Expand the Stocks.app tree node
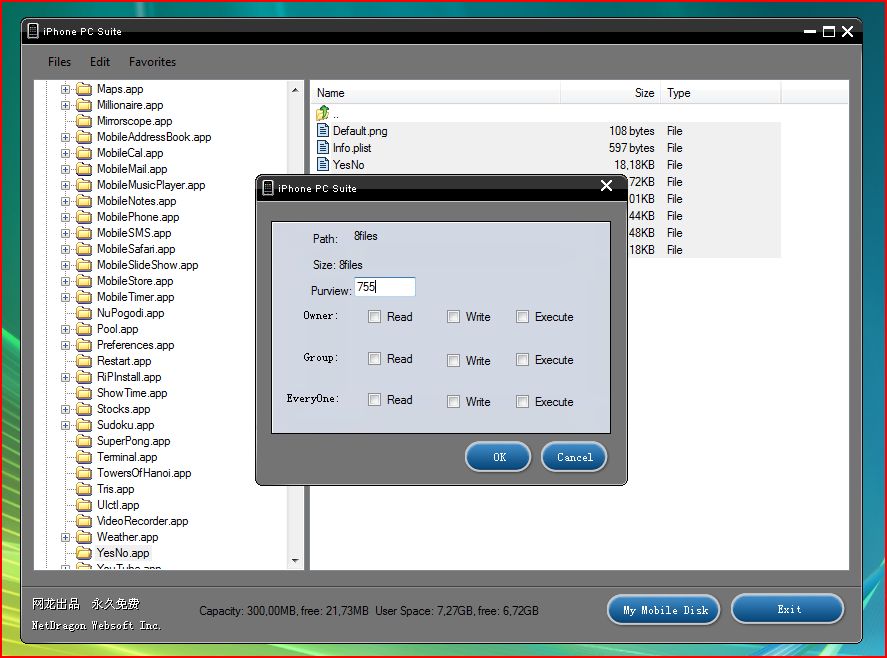This screenshot has height=658, width=887. pyautogui.click(x=66, y=409)
